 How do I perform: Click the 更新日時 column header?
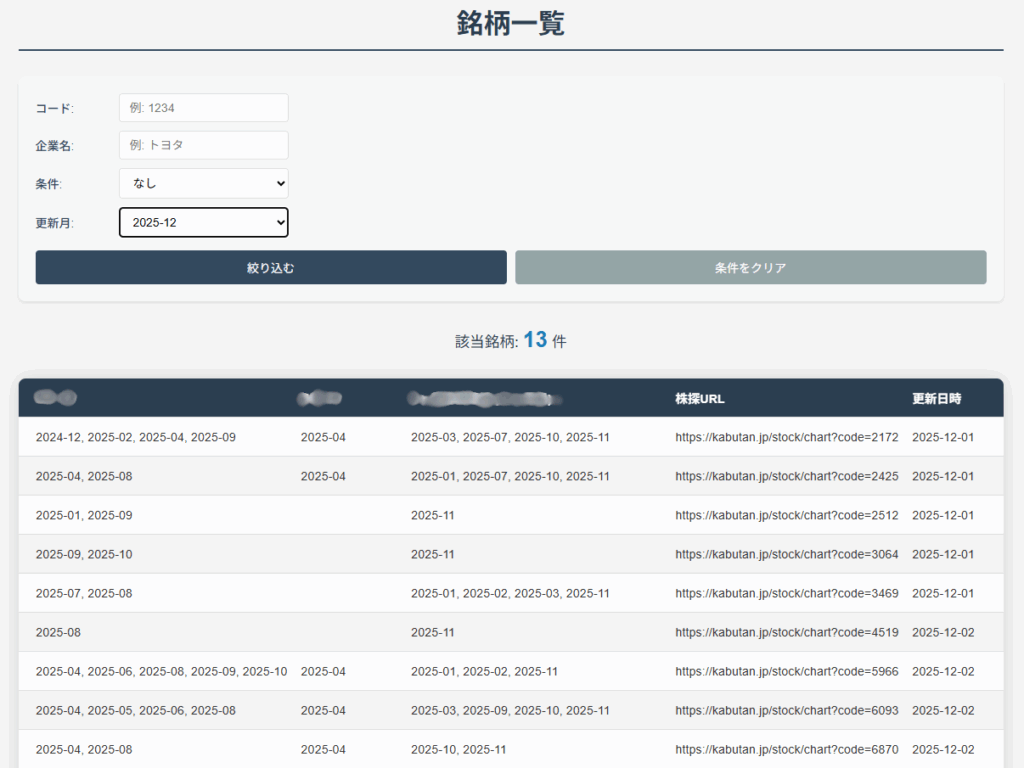pos(936,398)
